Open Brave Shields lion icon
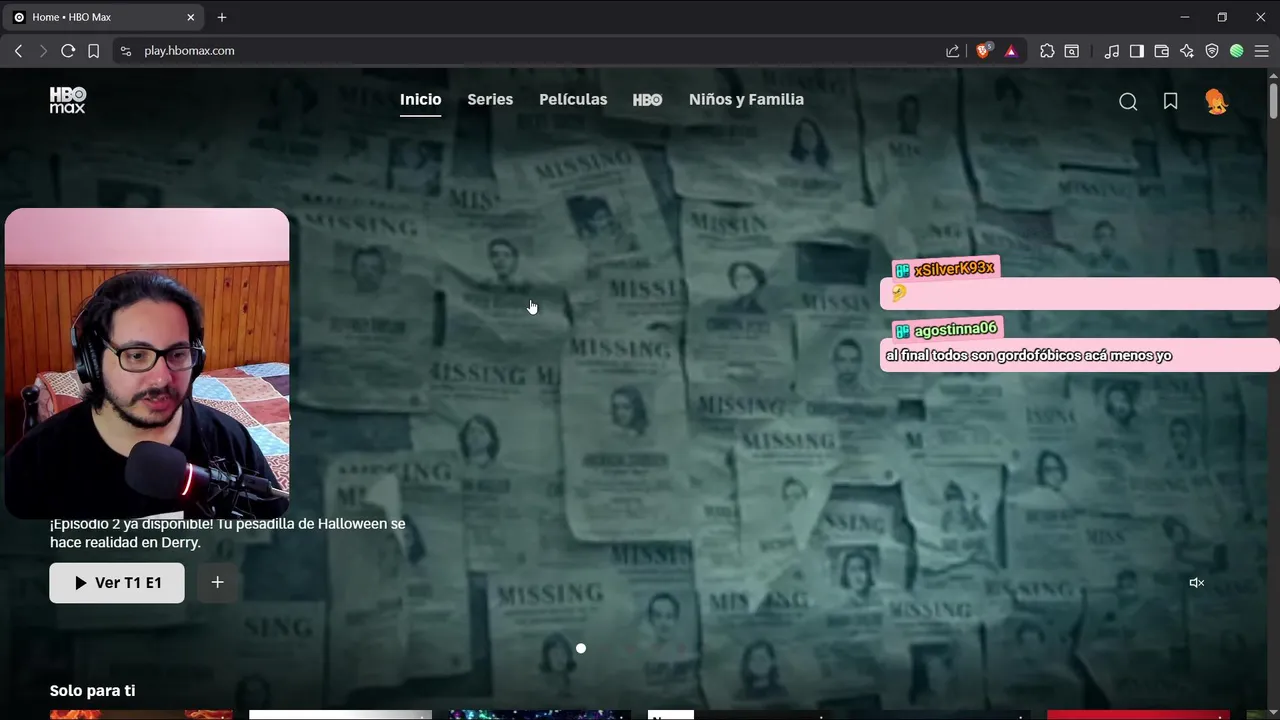This screenshot has height=720, width=1280. [x=984, y=51]
